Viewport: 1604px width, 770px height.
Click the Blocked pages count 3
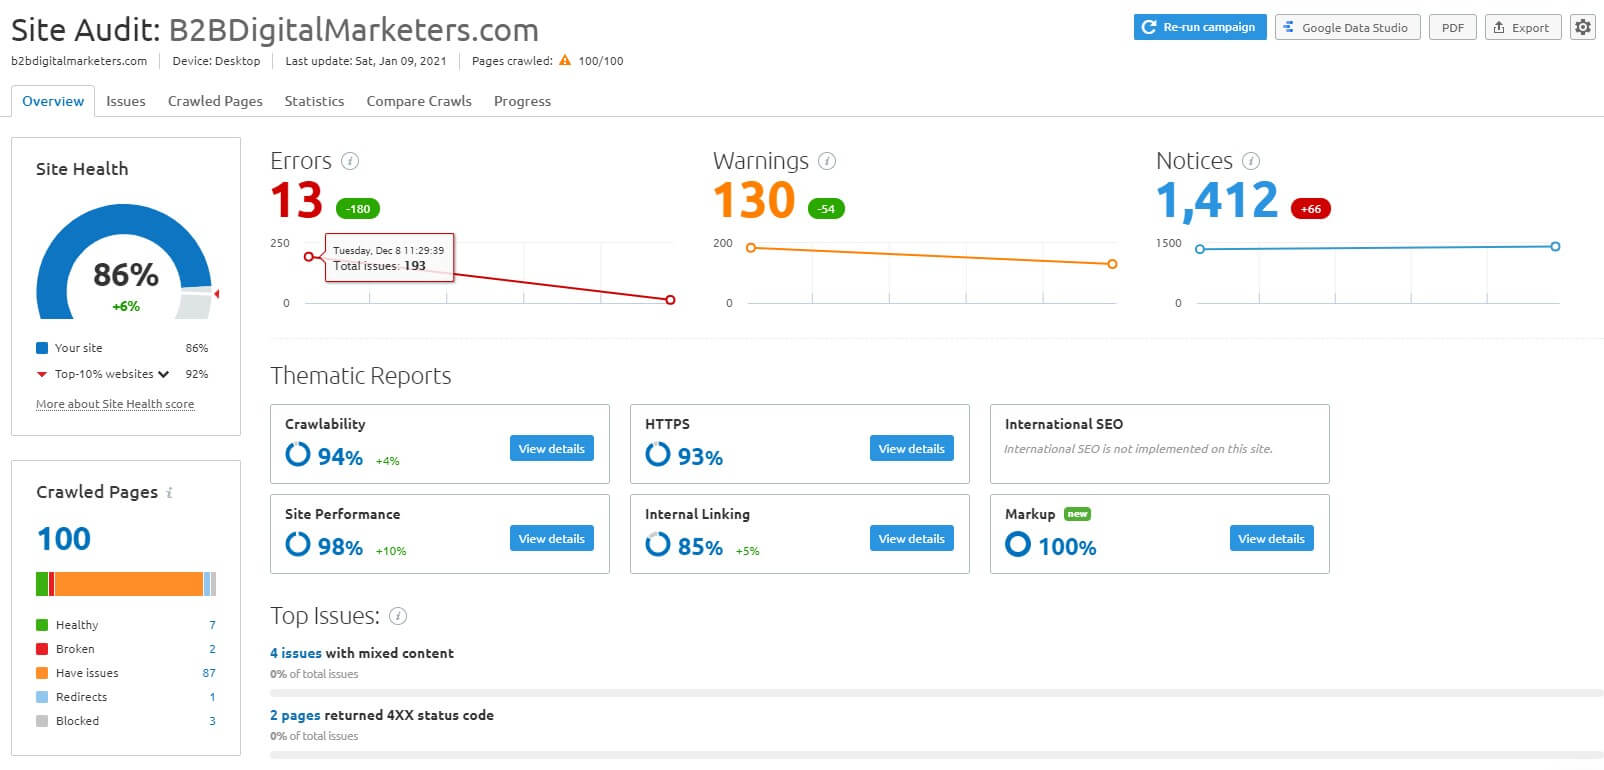click(x=212, y=721)
